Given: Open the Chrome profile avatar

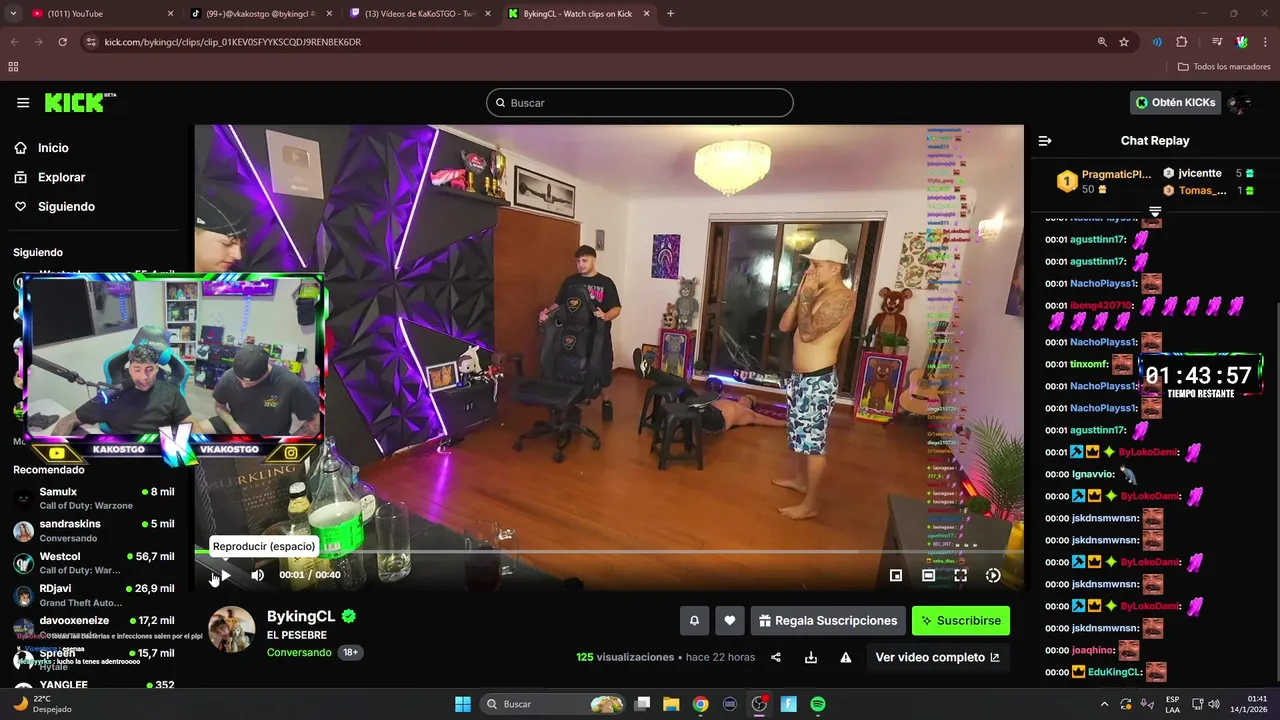Looking at the screenshot, I should coord(1241,42).
